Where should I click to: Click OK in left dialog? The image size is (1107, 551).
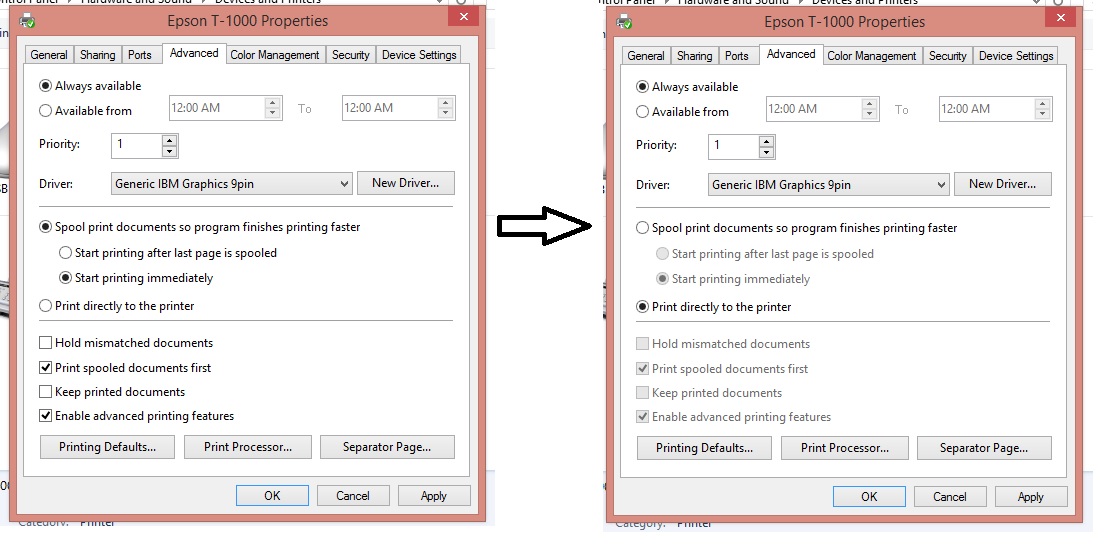273,496
